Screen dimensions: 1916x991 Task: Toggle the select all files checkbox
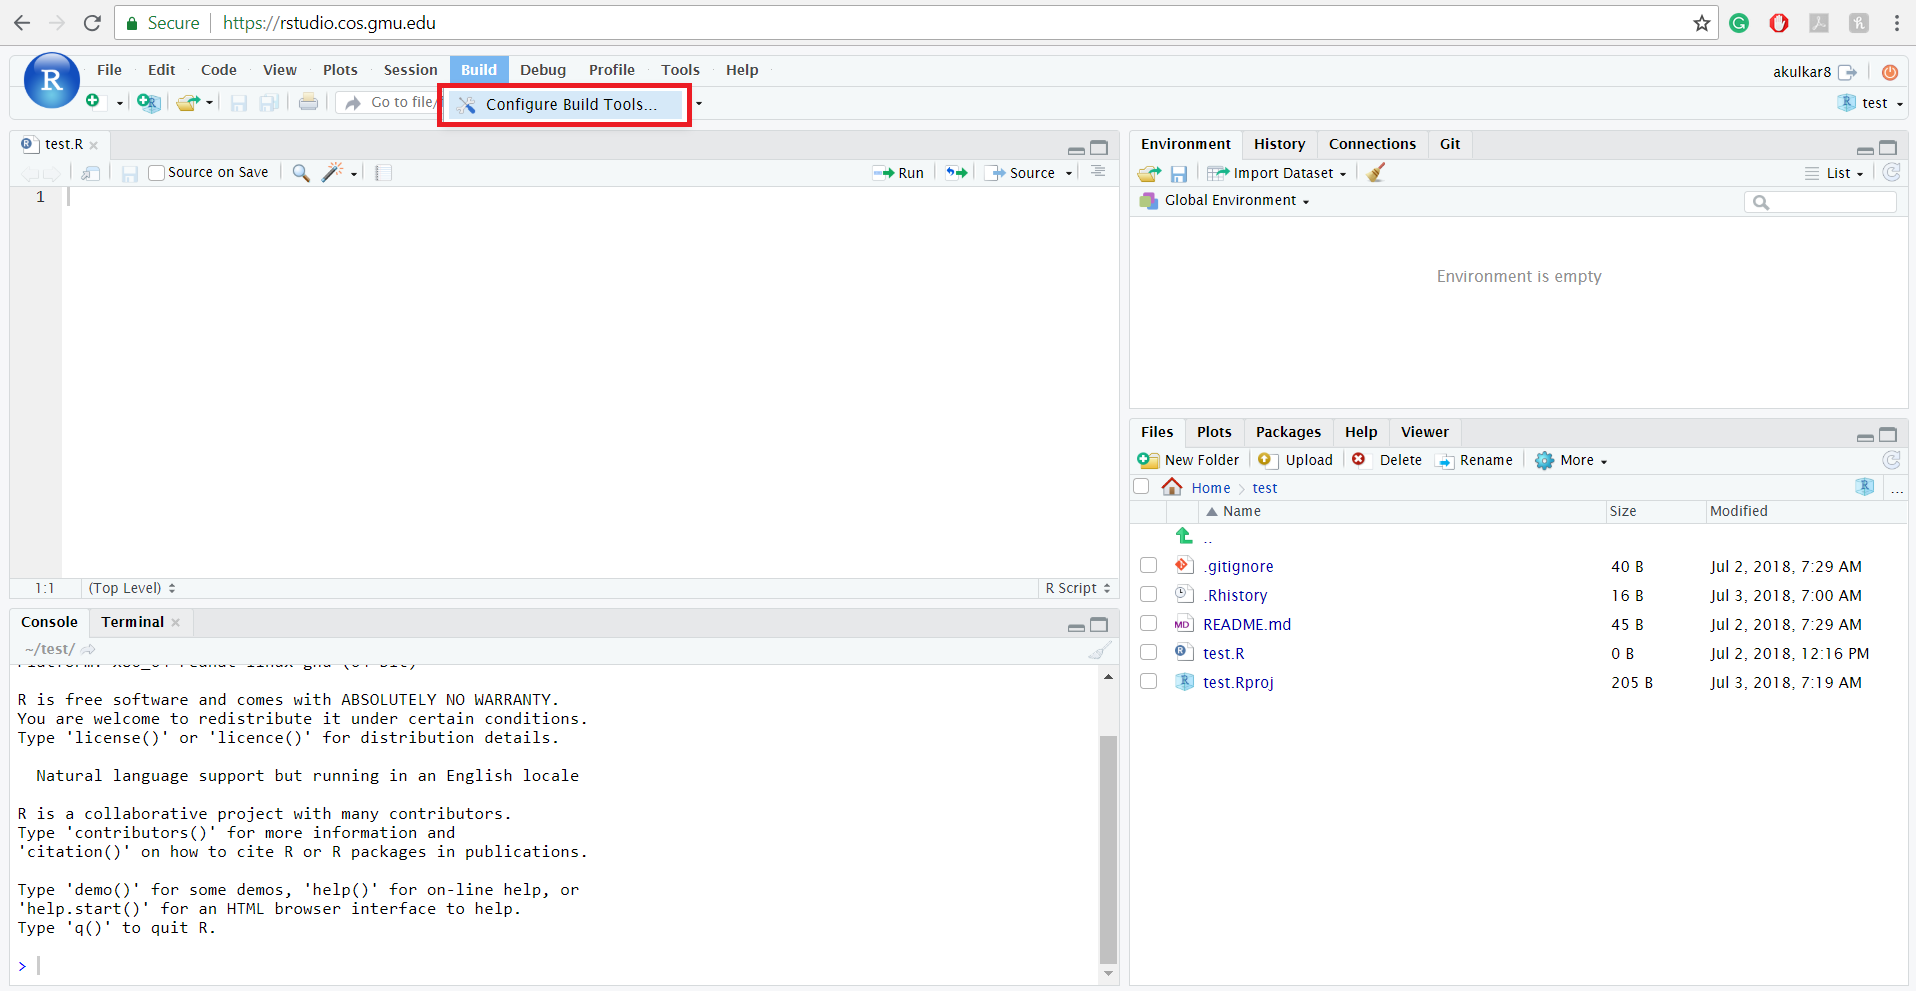coord(1141,487)
